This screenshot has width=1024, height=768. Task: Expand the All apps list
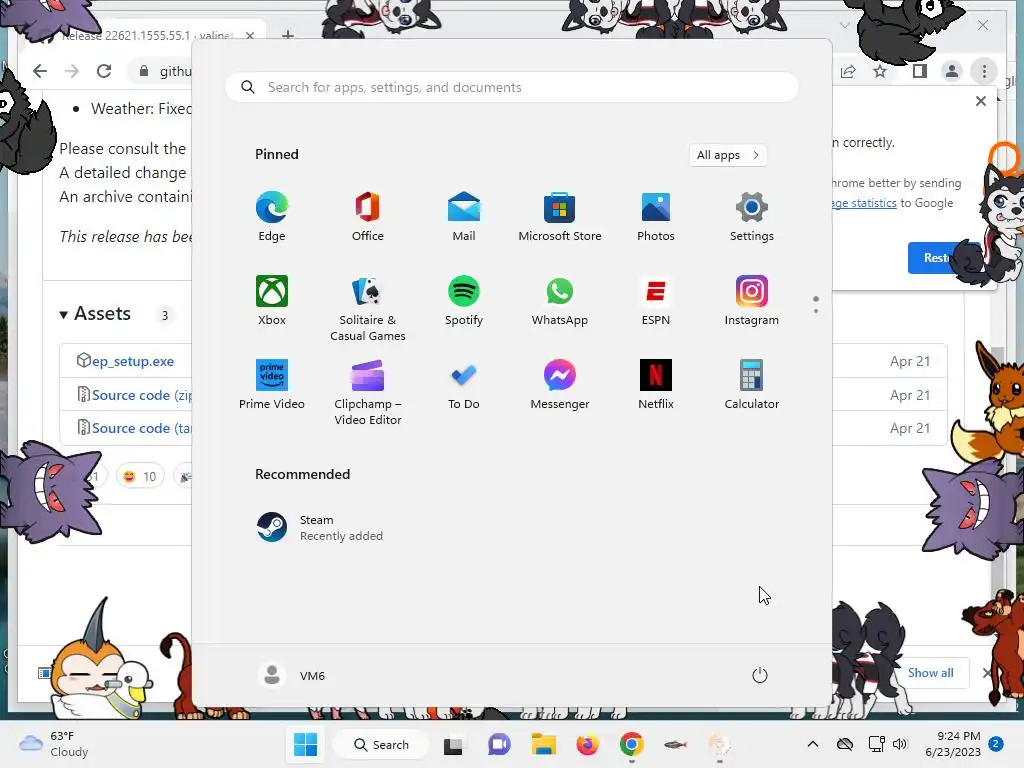[728, 155]
